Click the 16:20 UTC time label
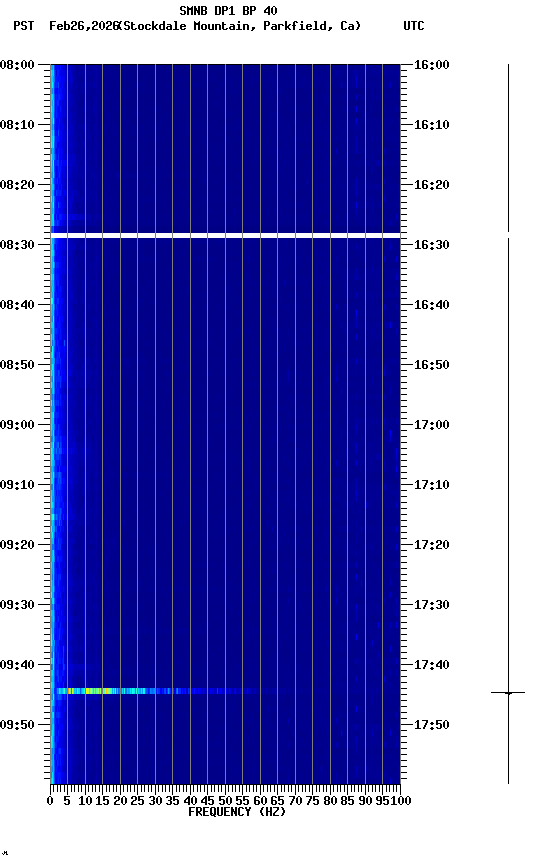552x864 pixels. coord(432,185)
